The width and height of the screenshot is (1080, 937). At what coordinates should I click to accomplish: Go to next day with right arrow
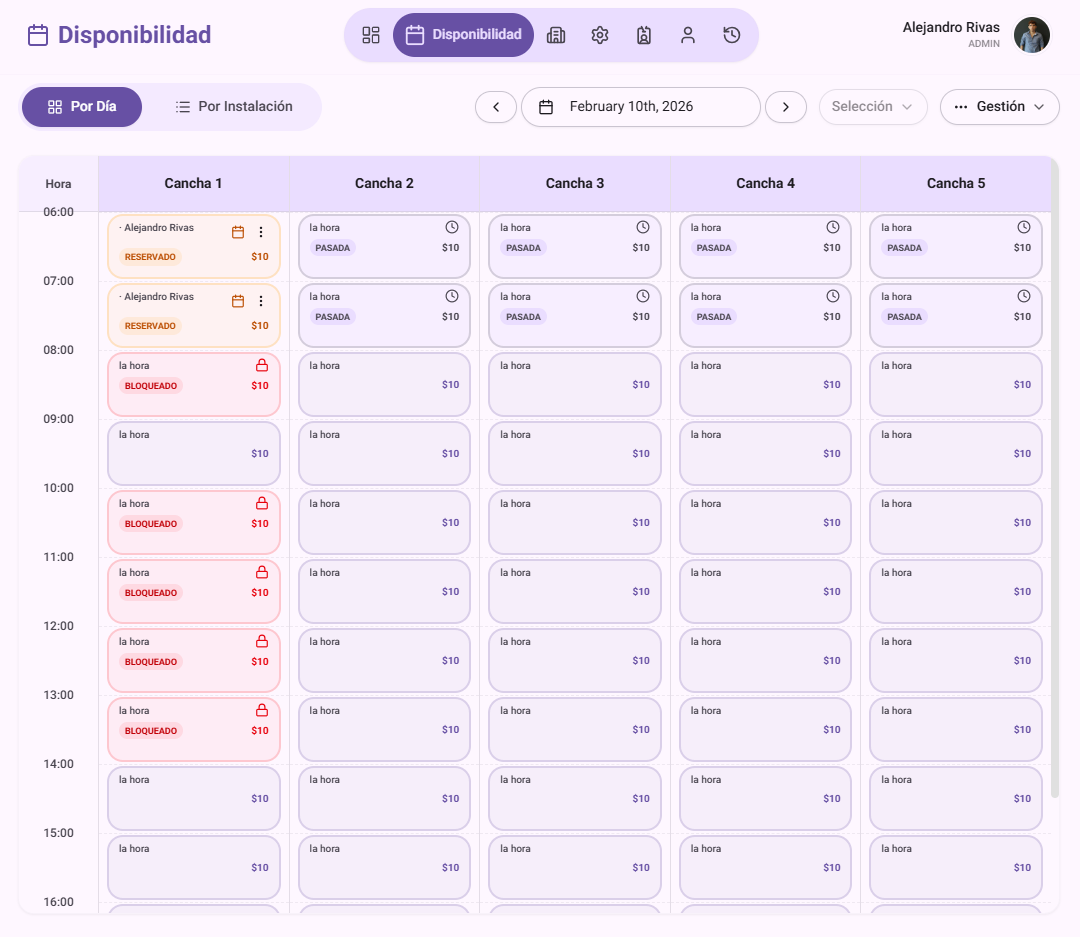786,107
